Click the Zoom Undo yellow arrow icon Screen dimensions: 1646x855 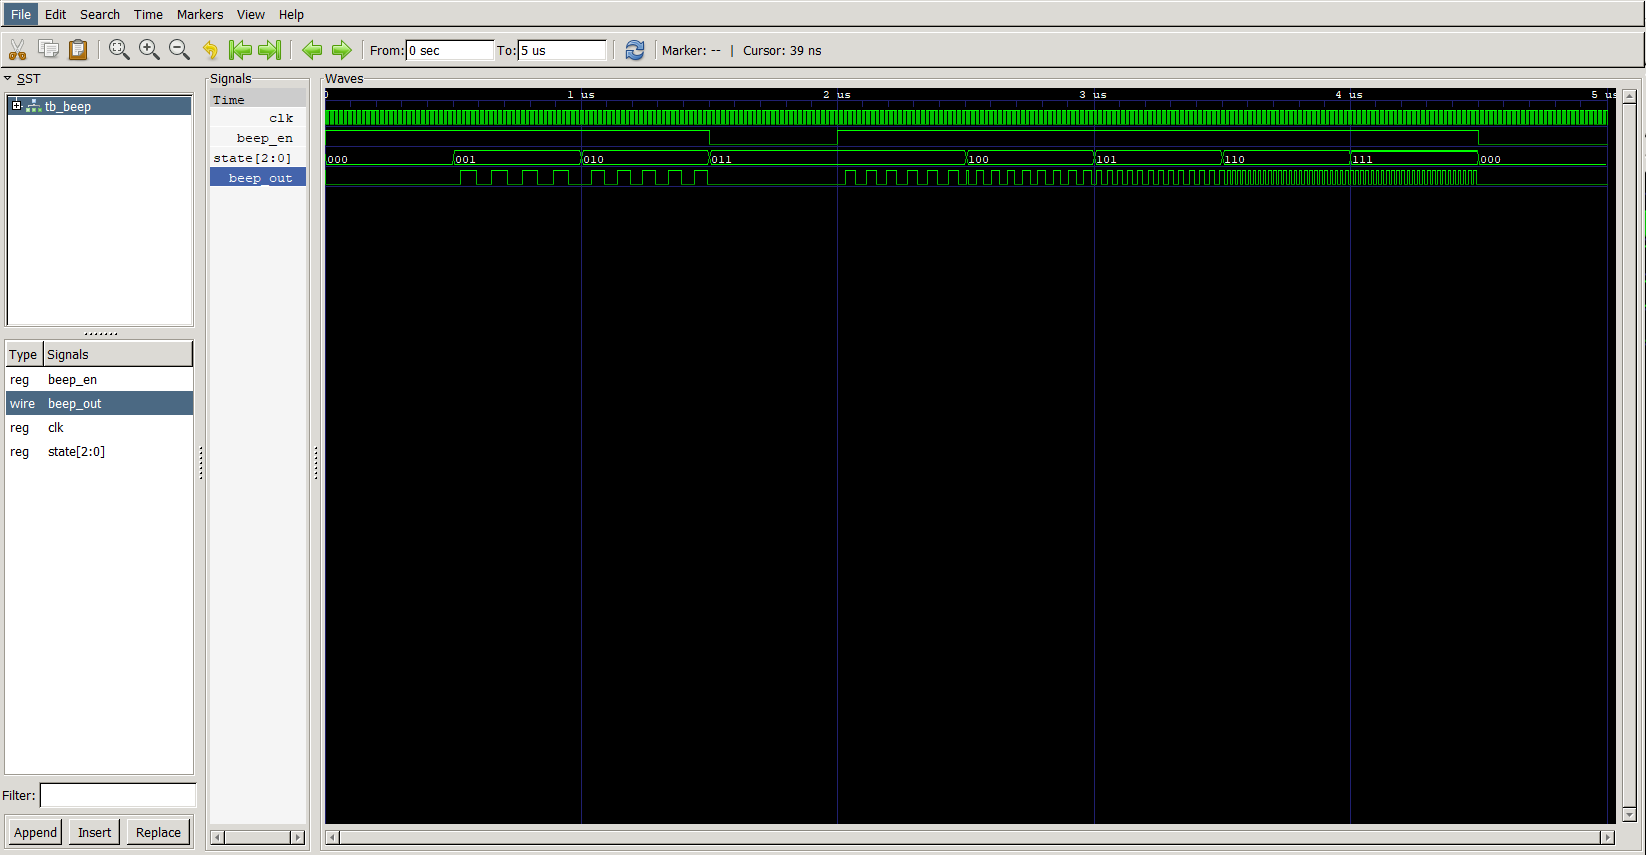210,50
